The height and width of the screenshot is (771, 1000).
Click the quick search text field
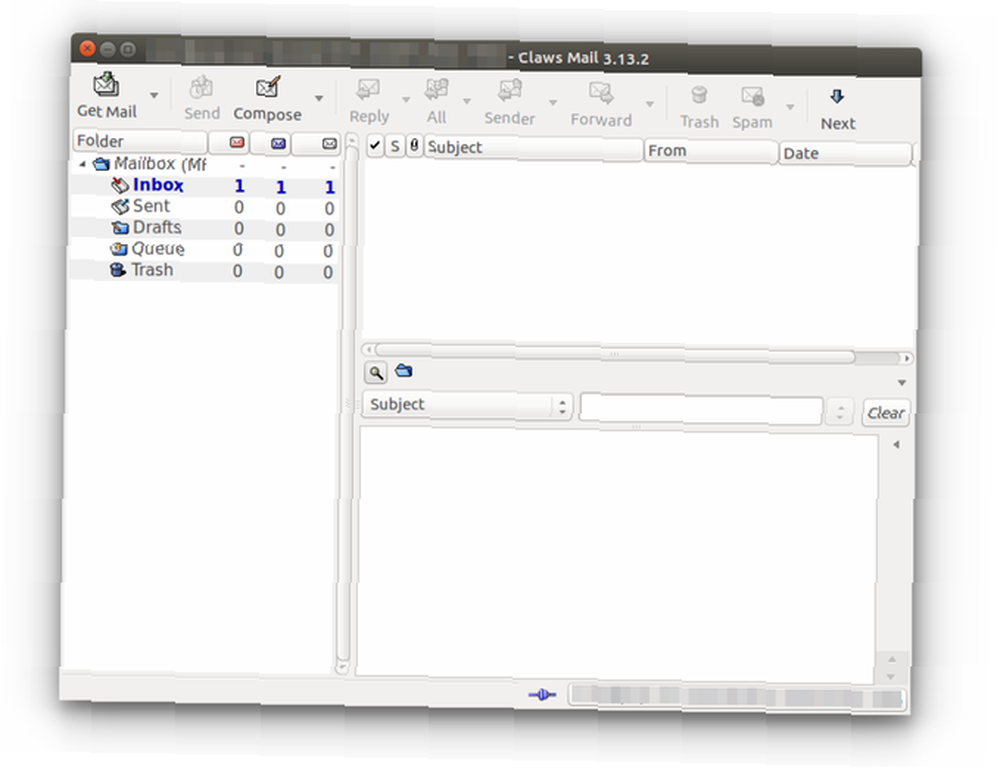tap(701, 409)
